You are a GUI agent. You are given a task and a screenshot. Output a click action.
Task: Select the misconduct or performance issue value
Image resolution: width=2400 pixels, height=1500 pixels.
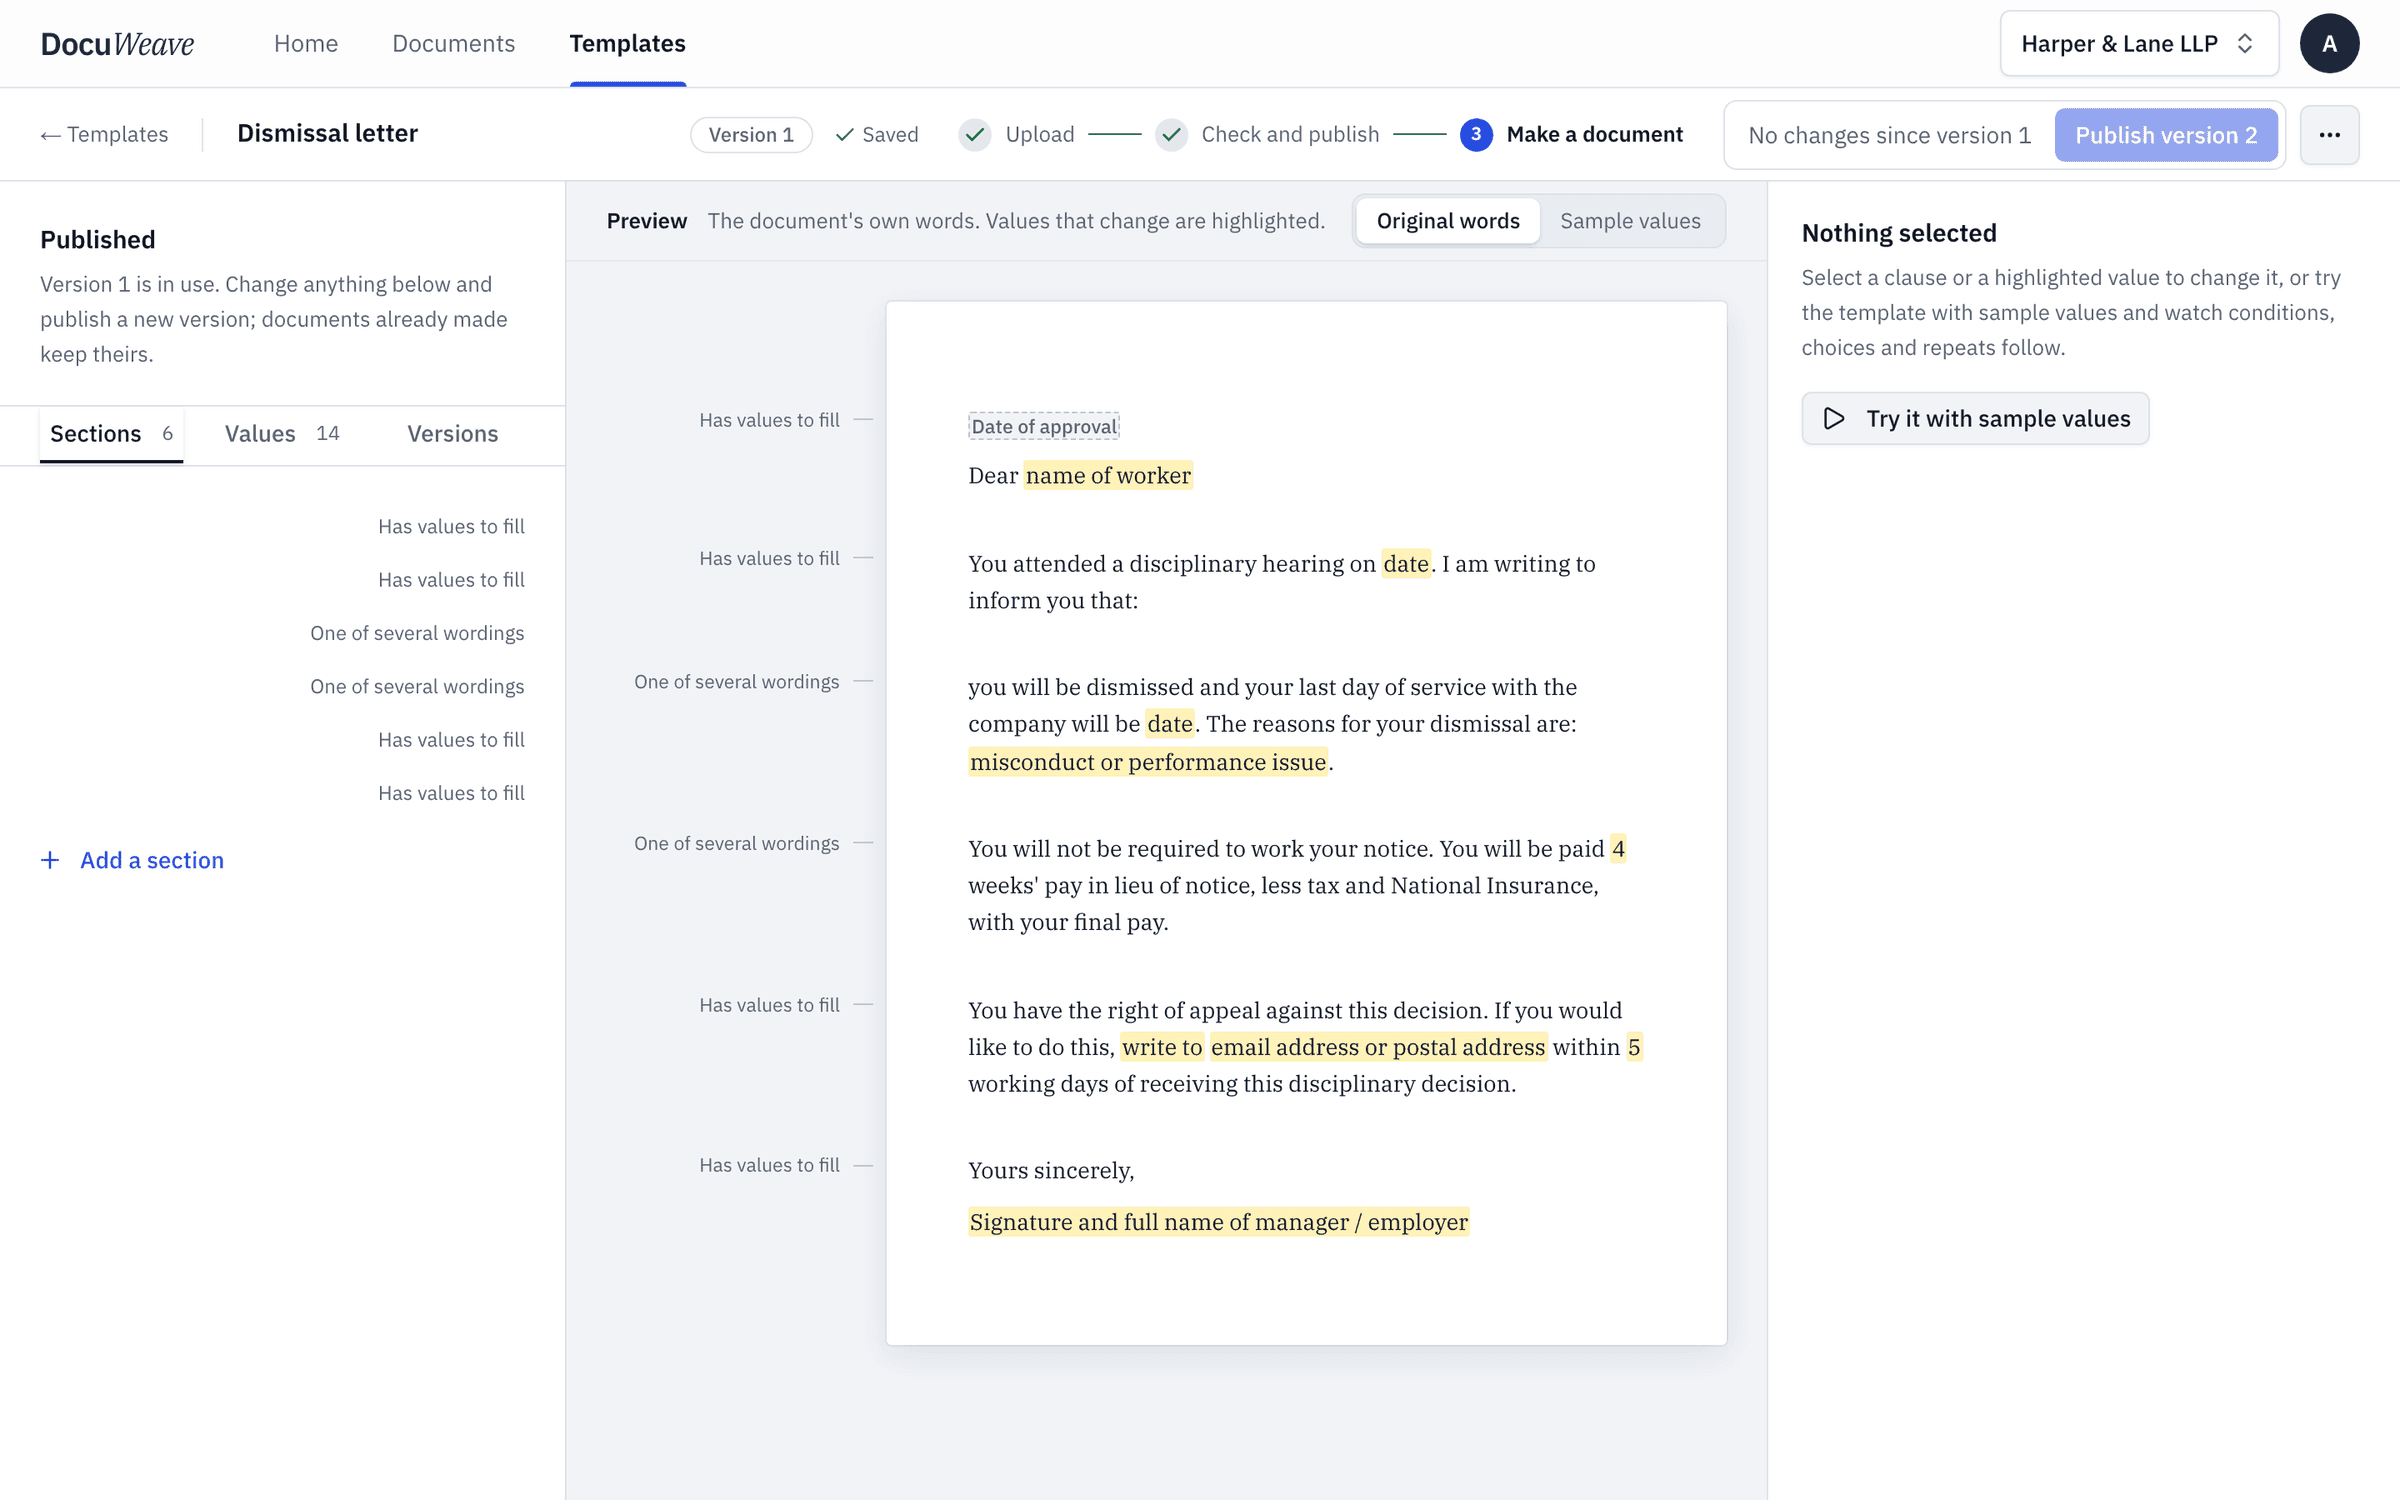1148,762
